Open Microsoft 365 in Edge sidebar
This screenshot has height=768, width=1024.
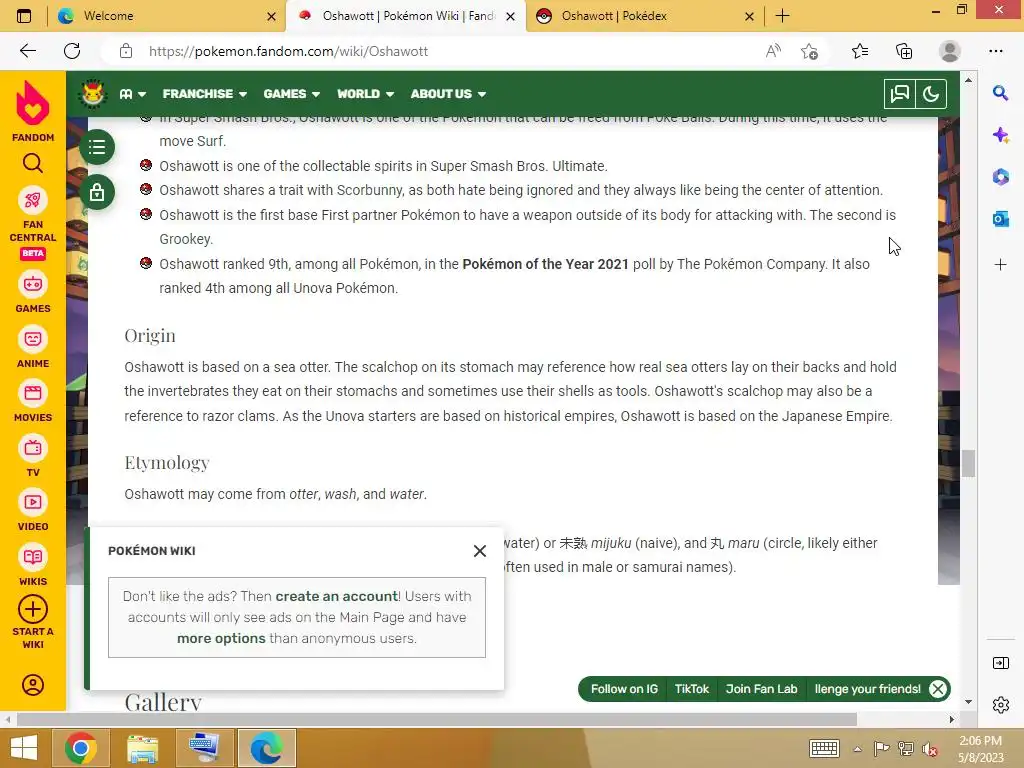[x=1000, y=177]
